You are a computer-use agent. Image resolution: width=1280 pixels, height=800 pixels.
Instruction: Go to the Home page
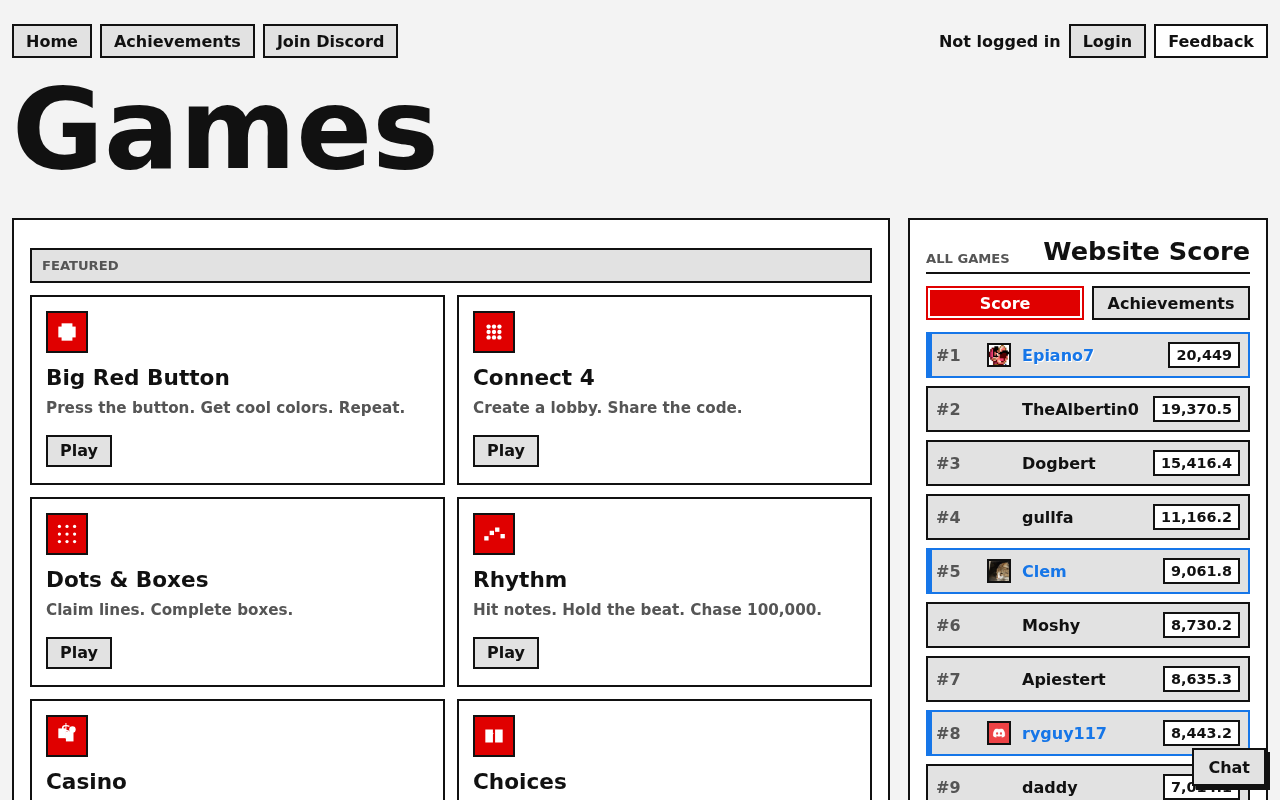click(52, 41)
